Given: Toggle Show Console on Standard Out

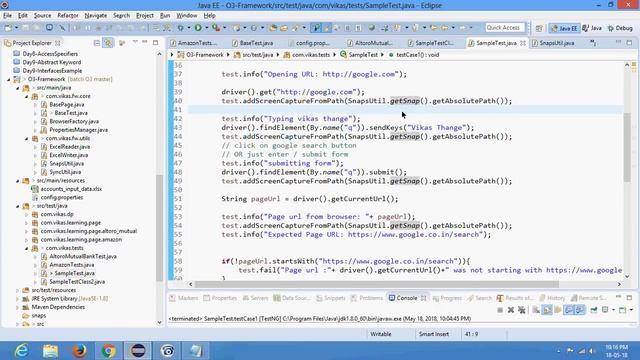Looking at the screenshot, I should (569, 310).
